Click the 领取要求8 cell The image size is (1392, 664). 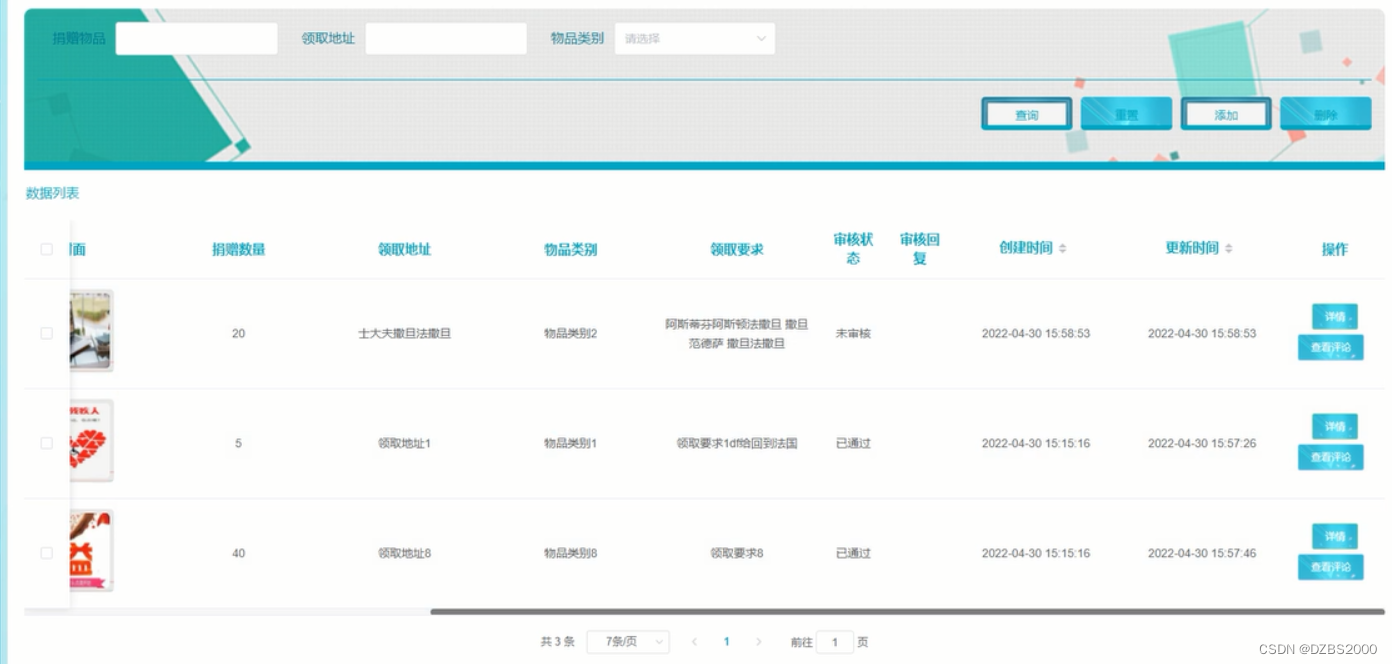(737, 553)
